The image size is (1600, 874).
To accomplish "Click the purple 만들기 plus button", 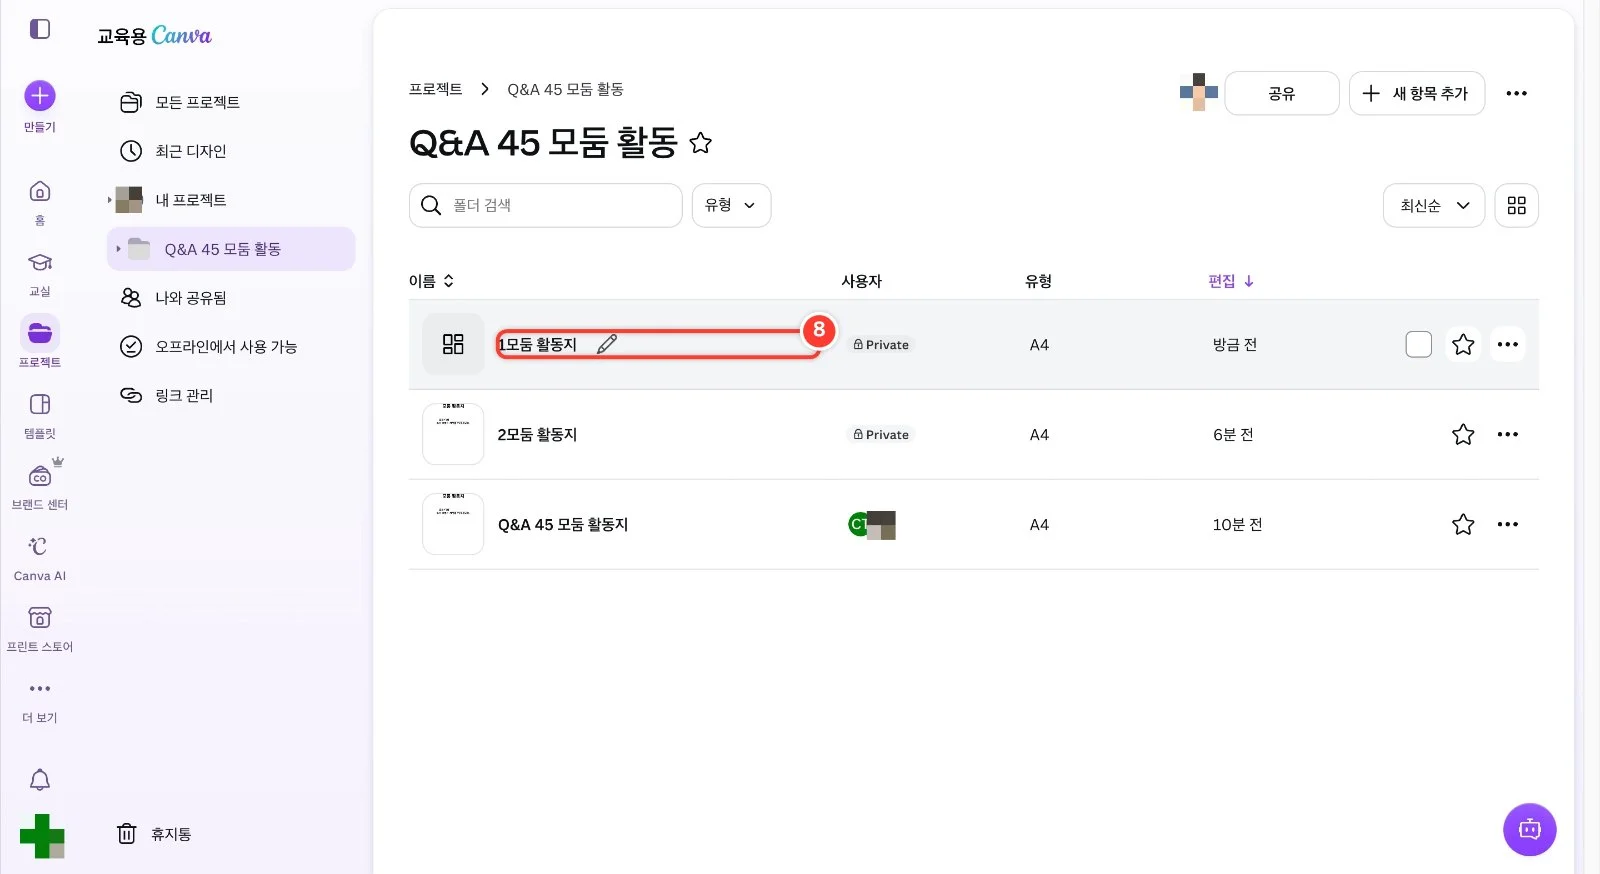I will [40, 96].
